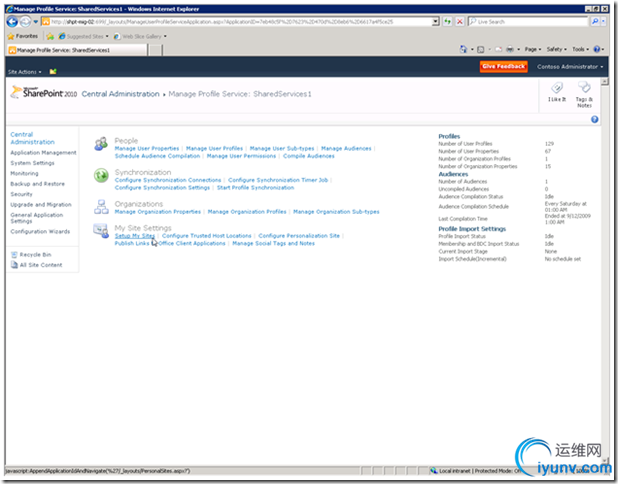Screen dimensions: 618x484
Task: Open the Page menu in command bar
Action: click(532, 49)
